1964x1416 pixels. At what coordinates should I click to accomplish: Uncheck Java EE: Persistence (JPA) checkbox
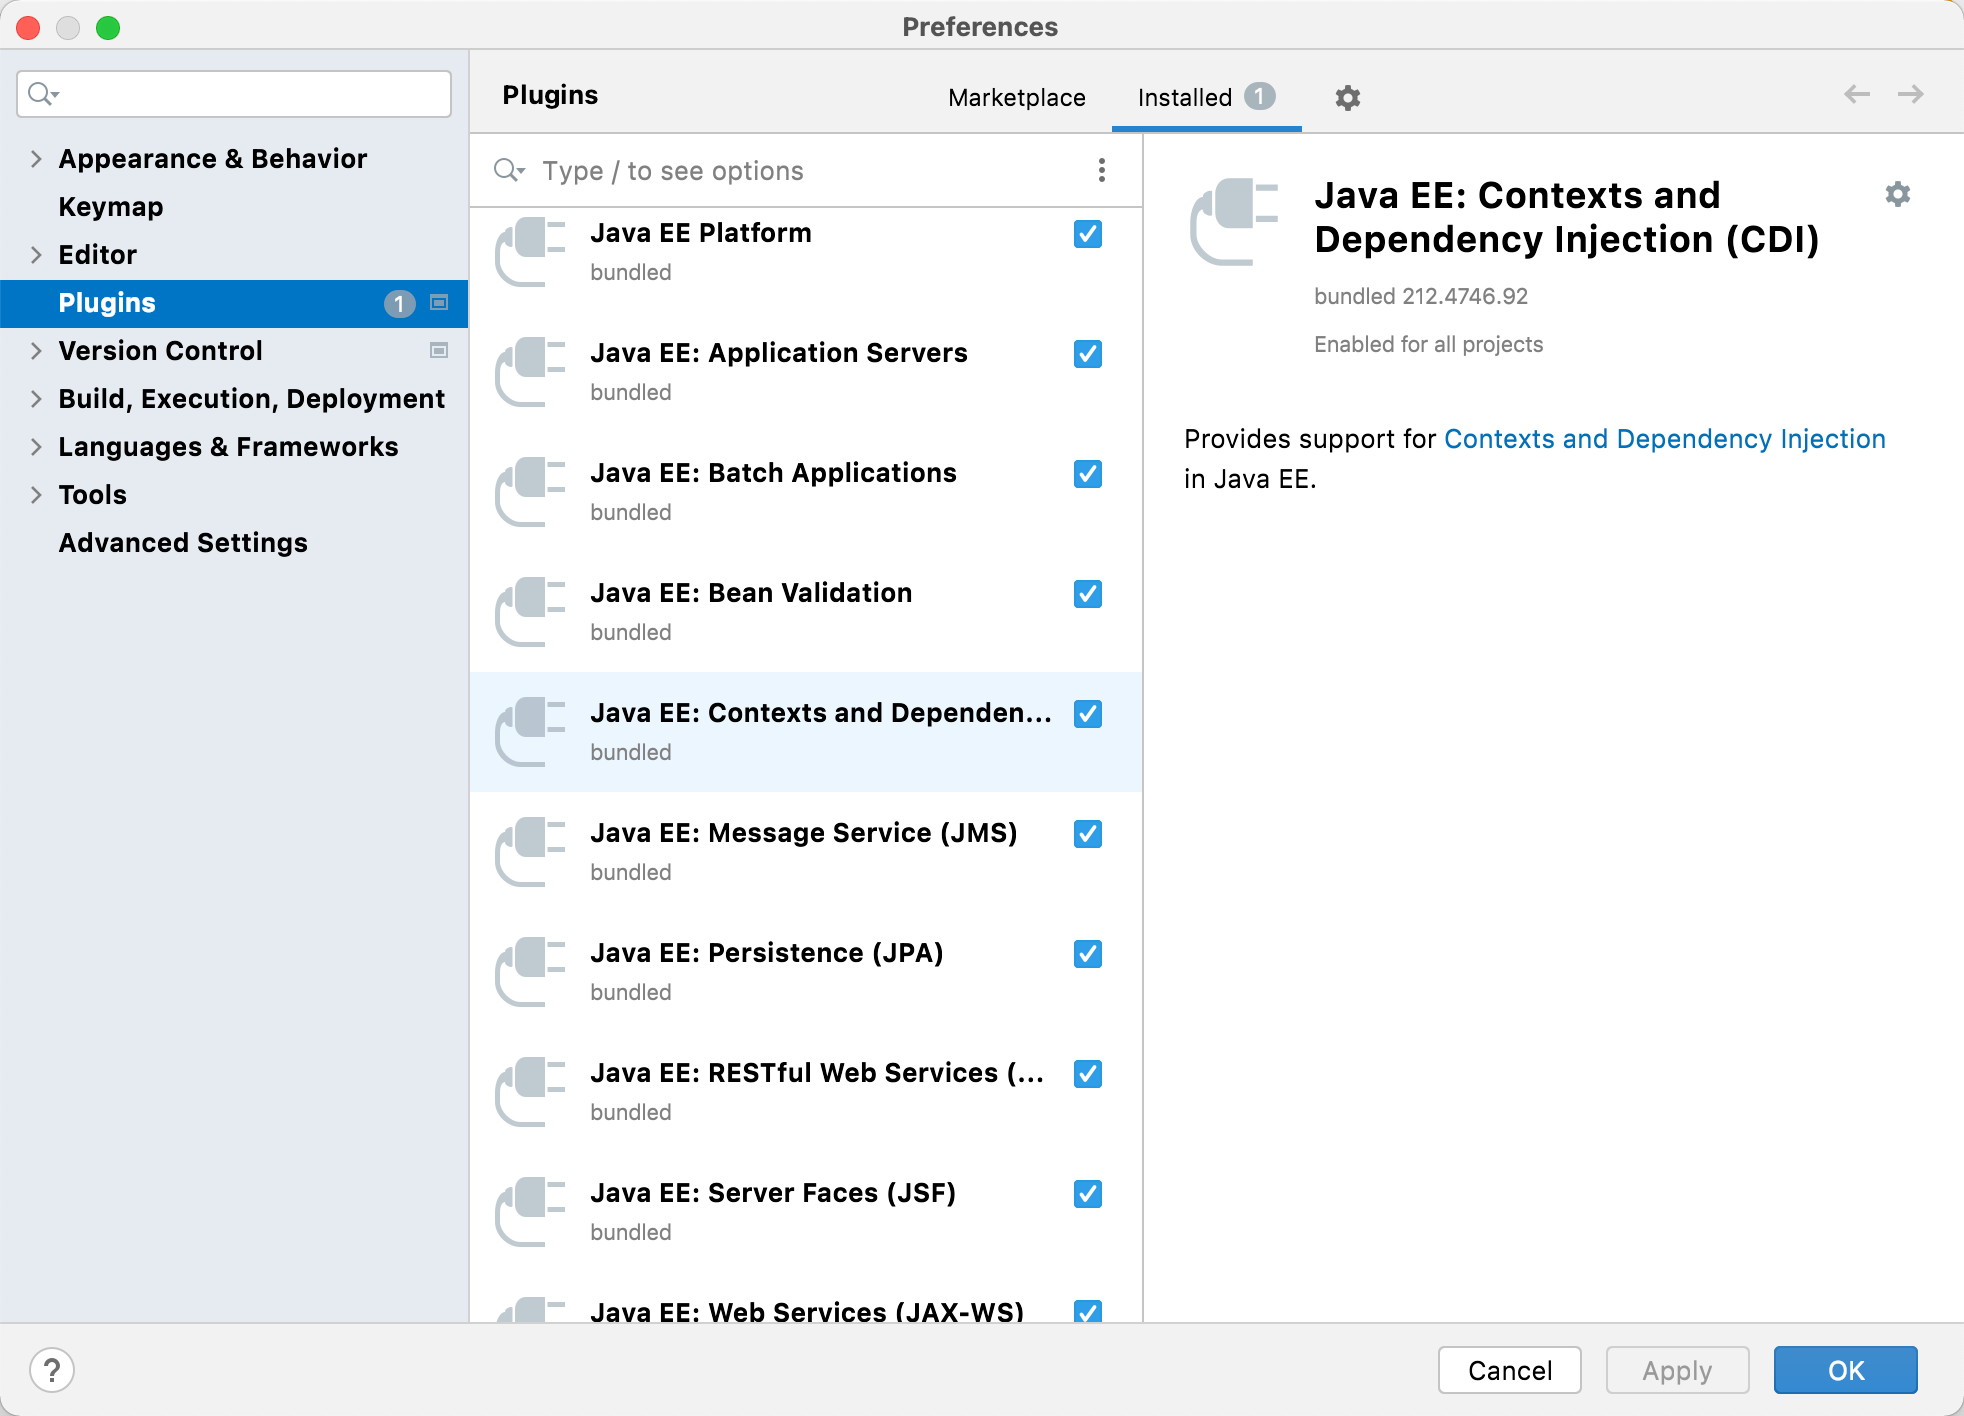pyautogui.click(x=1087, y=954)
